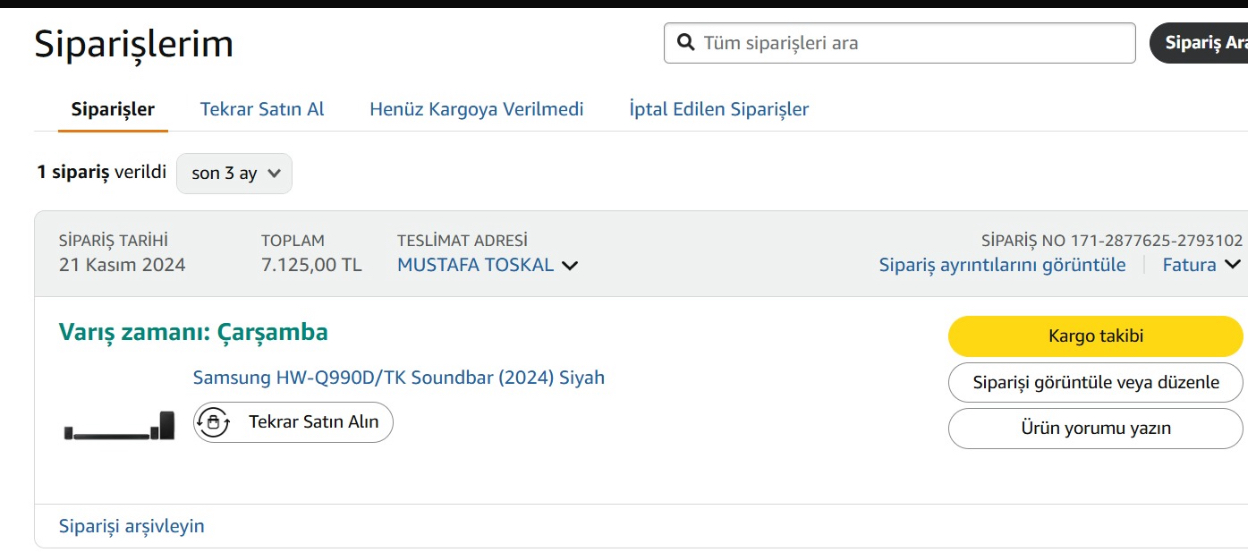Click the Siparişlerim page heading
The width and height of the screenshot is (1248, 555).
click(x=134, y=44)
